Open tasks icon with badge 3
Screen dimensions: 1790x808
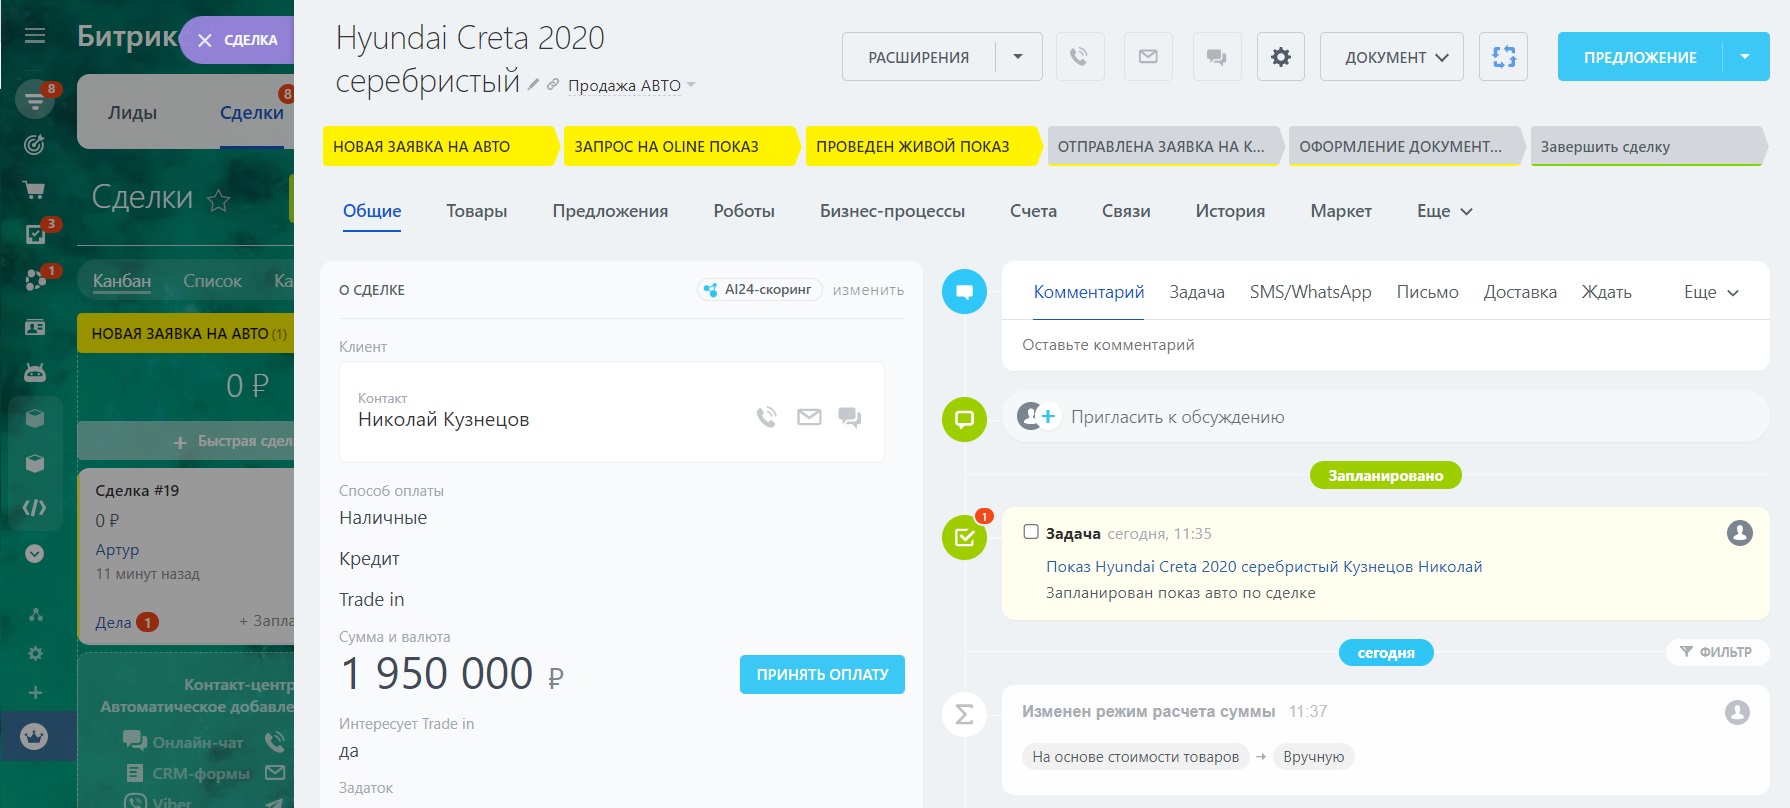(x=35, y=234)
